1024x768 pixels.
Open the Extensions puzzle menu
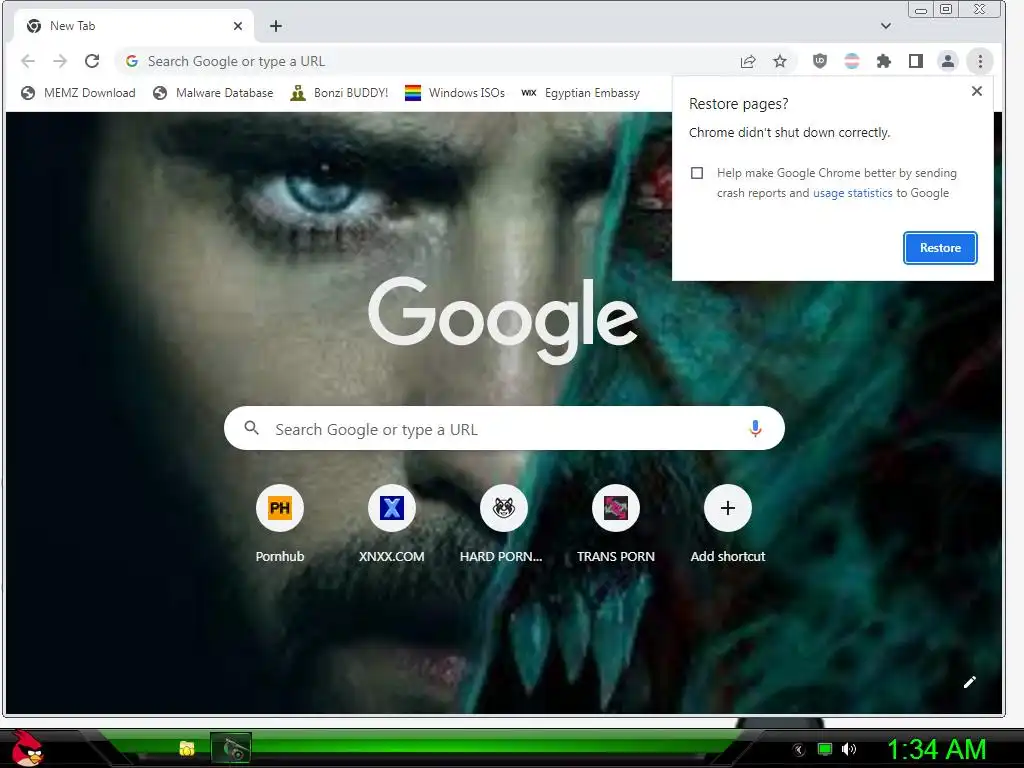click(x=884, y=61)
